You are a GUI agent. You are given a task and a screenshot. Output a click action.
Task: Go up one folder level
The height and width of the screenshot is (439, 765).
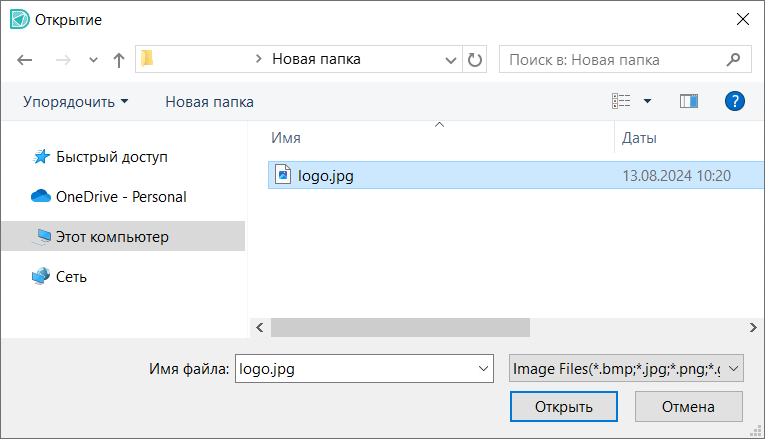[119, 60]
